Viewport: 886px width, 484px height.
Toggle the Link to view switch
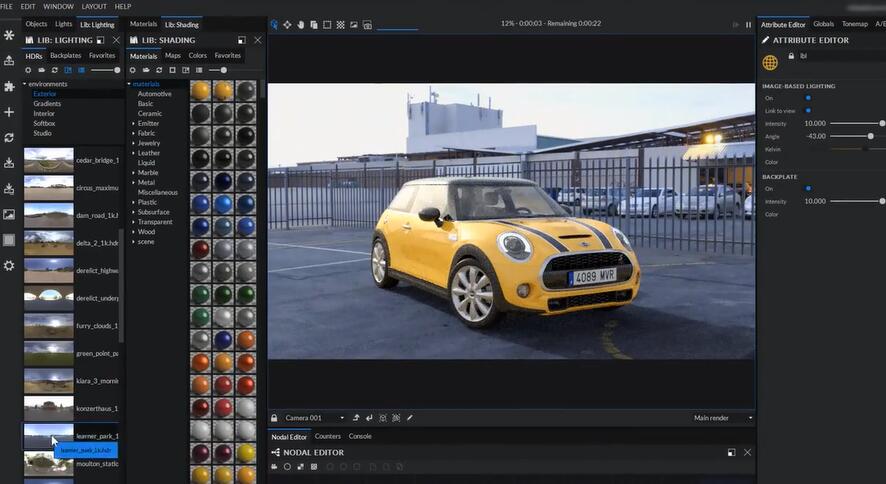809,111
